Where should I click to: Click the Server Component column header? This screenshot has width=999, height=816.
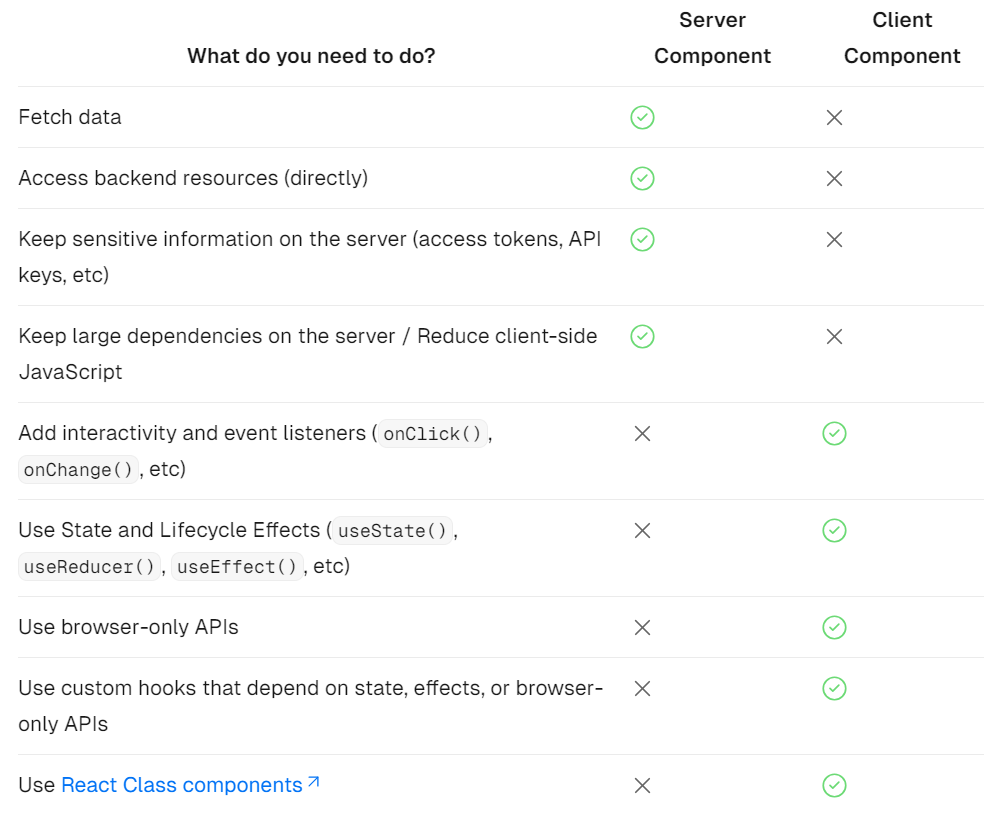point(712,38)
